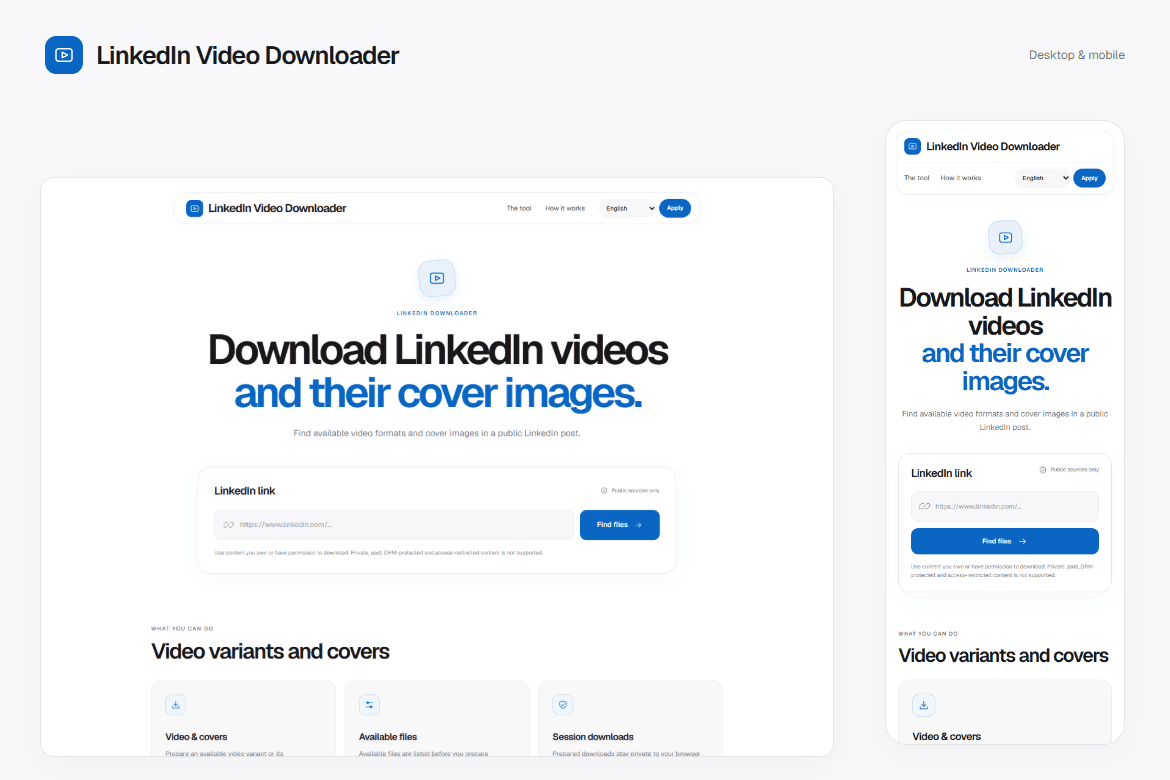Click the download icon on desktop Video & covers card
The image size is (1170, 780).
176,705
